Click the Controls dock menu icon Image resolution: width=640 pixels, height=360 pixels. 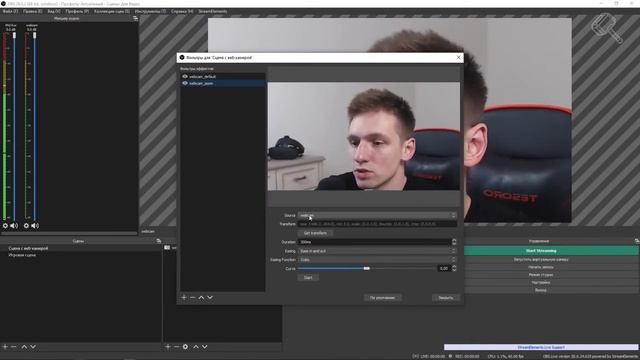(637, 241)
